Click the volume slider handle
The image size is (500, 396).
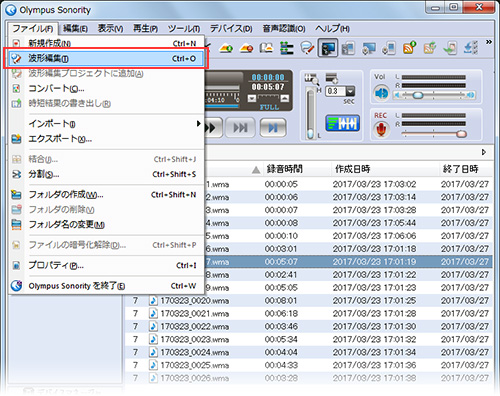[x=418, y=96]
